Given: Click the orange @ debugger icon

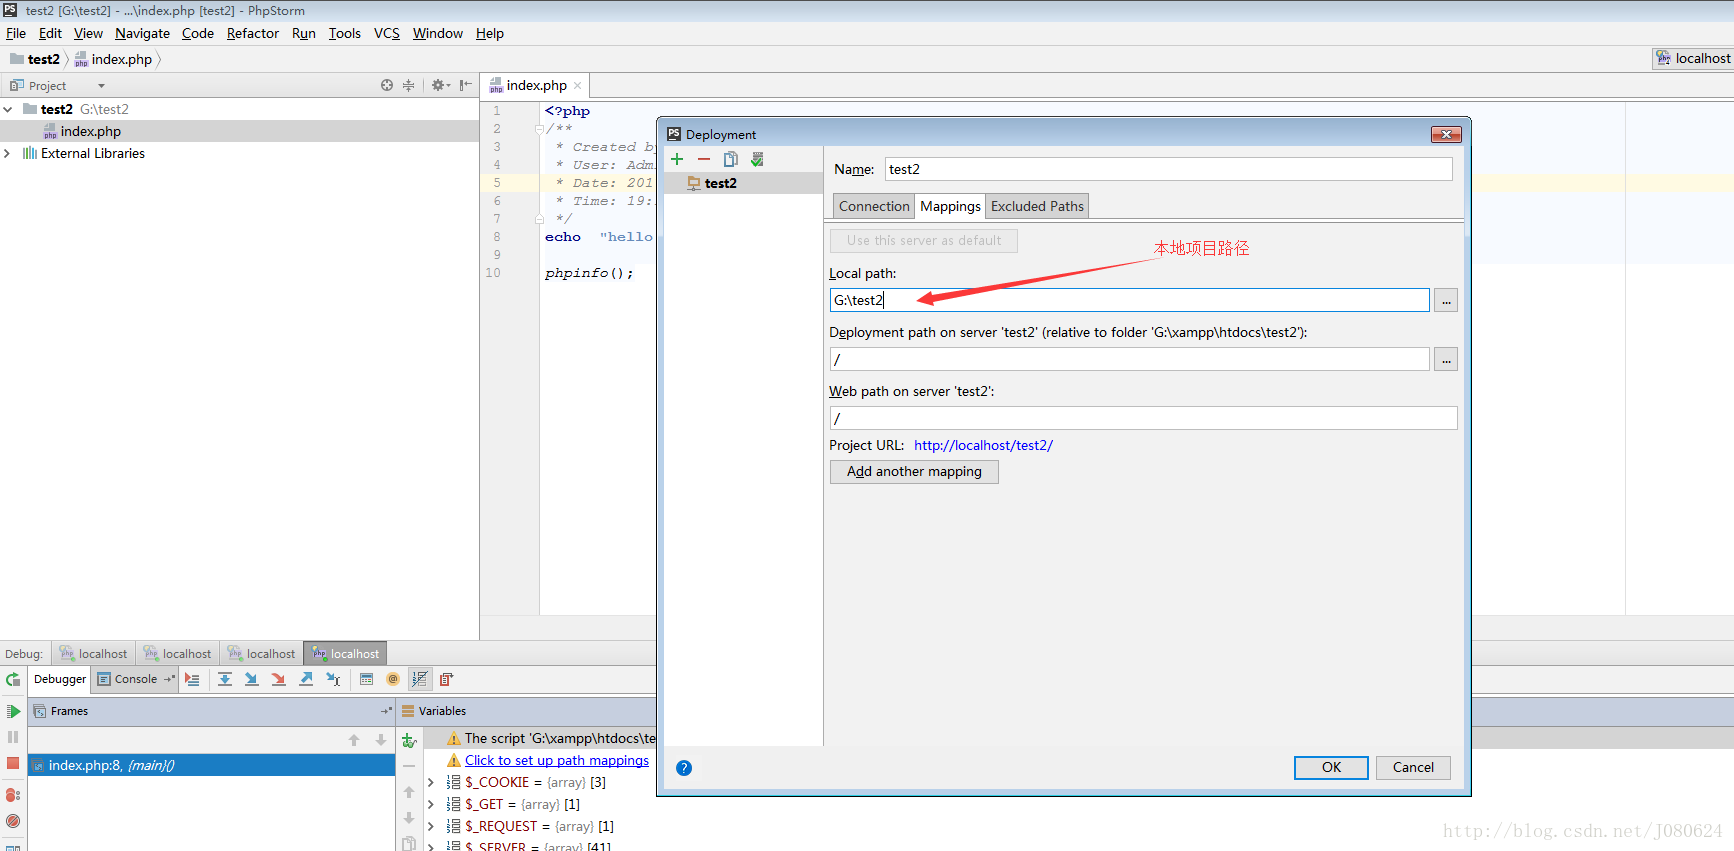Looking at the screenshot, I should tap(393, 680).
